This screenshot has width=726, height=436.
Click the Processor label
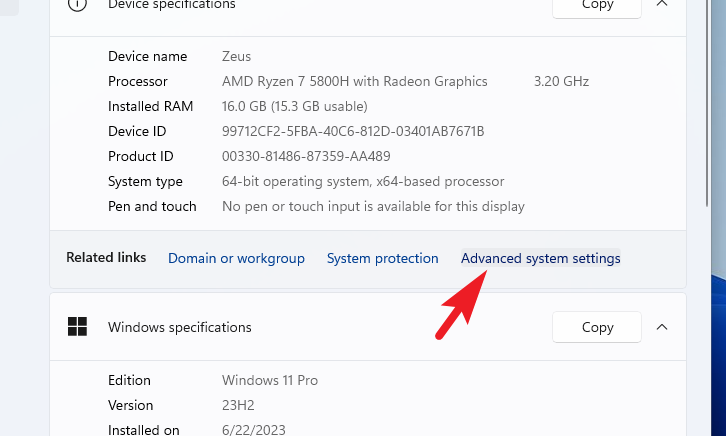(138, 81)
